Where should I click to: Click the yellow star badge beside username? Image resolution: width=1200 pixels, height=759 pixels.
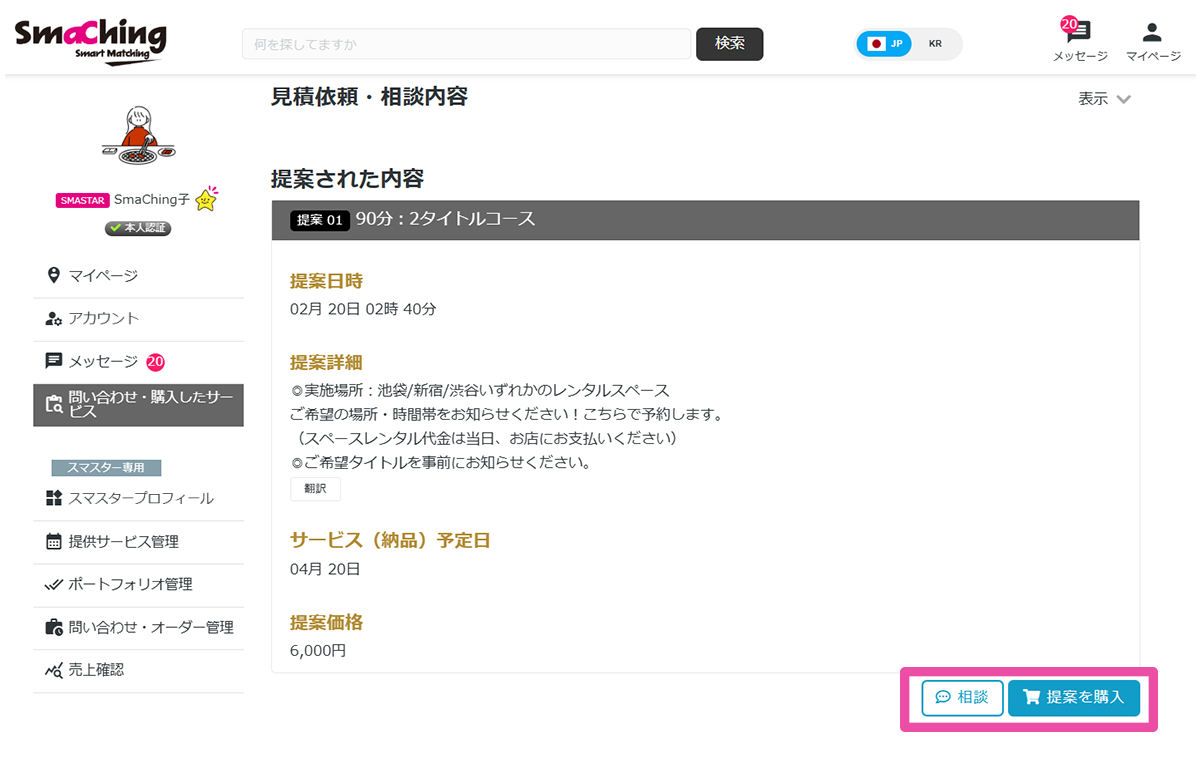pyautogui.click(x=206, y=199)
